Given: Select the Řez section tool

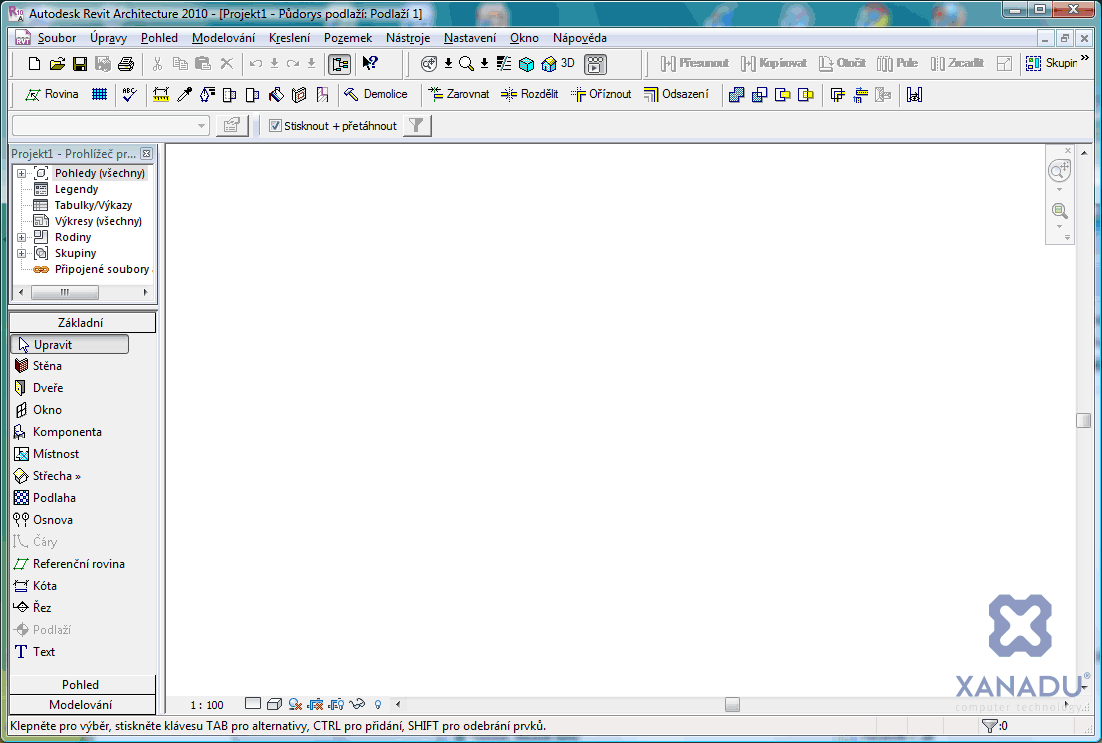Looking at the screenshot, I should click(x=32, y=607).
